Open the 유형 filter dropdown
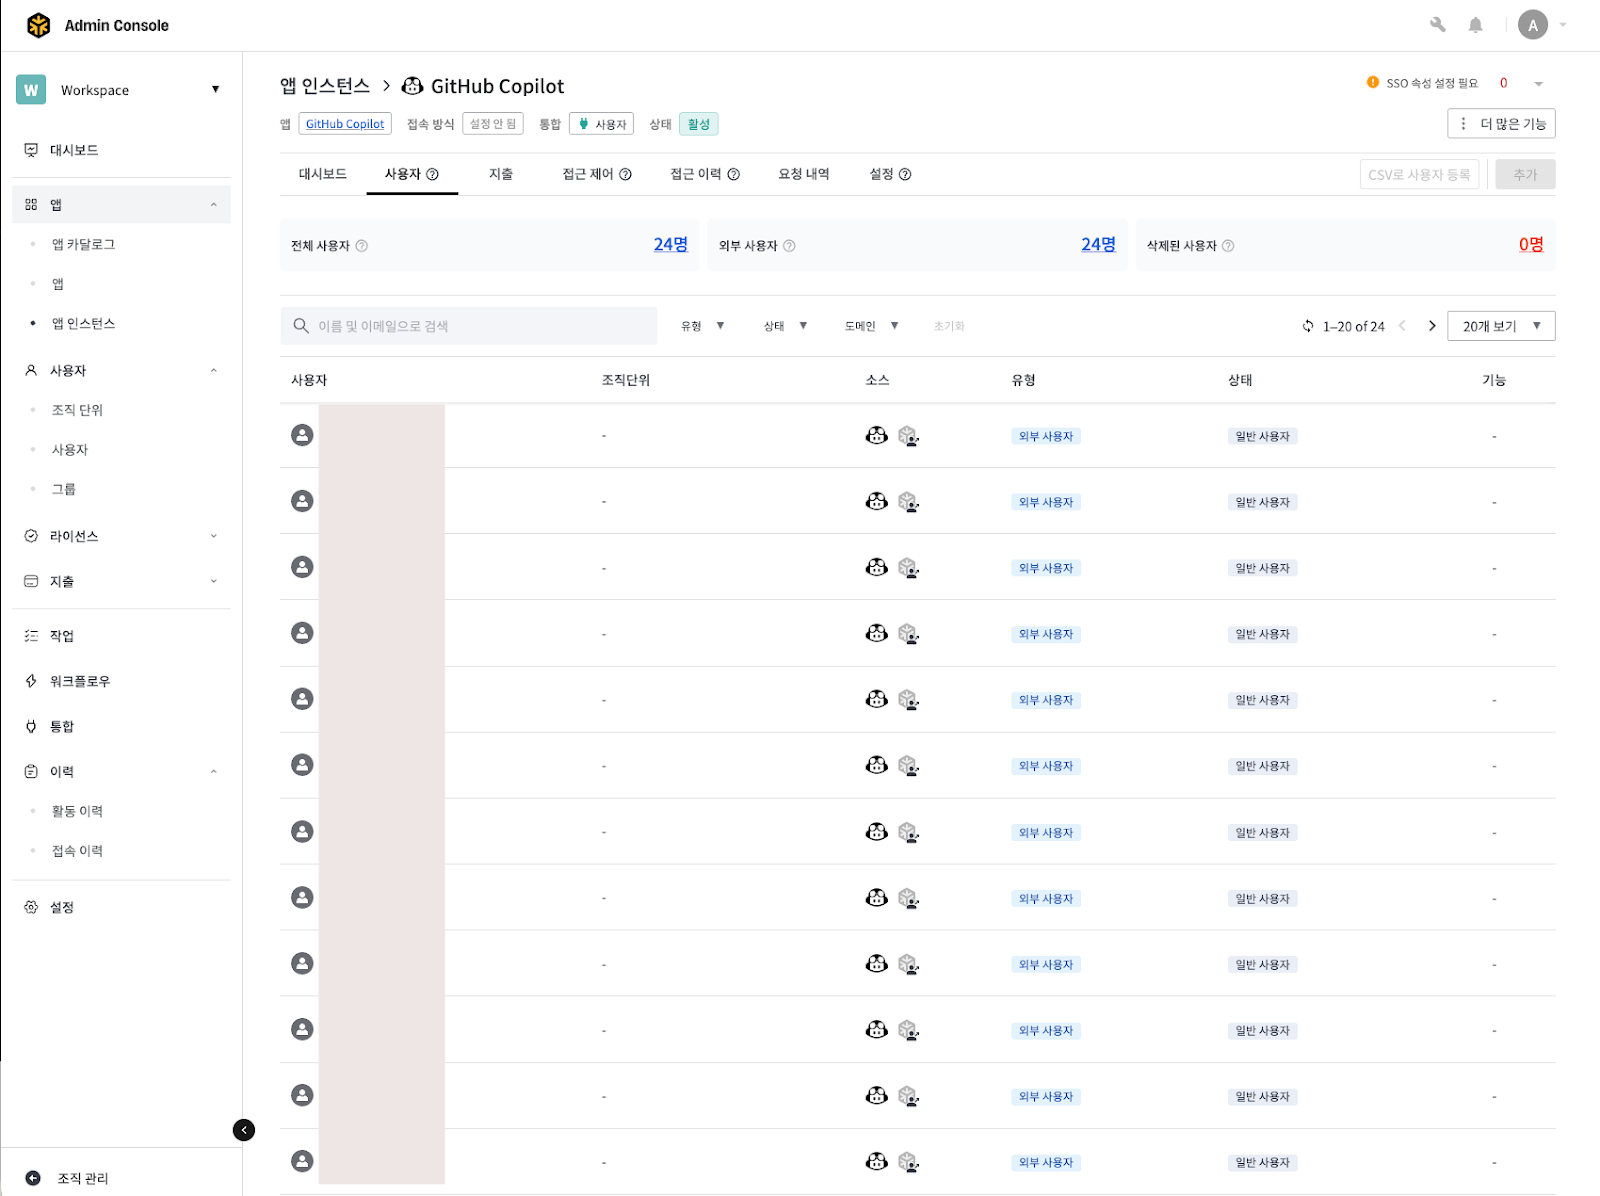The width and height of the screenshot is (1600, 1196). (702, 326)
